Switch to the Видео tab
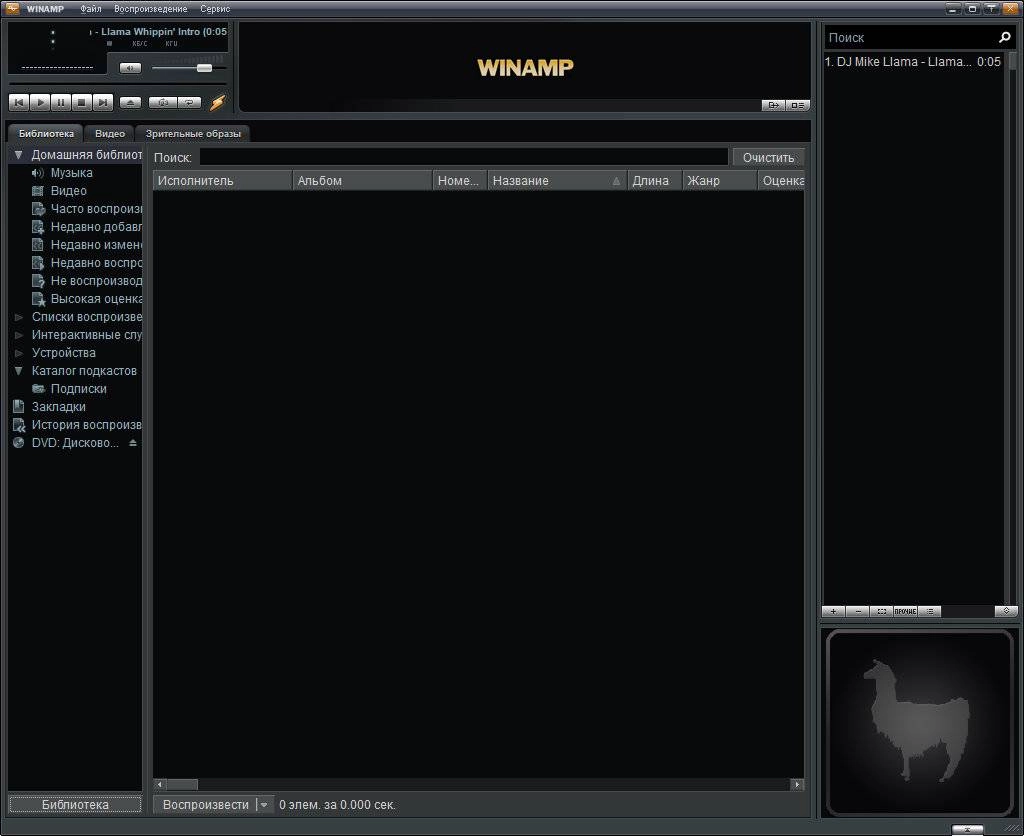The height and width of the screenshot is (836, 1024). point(110,133)
